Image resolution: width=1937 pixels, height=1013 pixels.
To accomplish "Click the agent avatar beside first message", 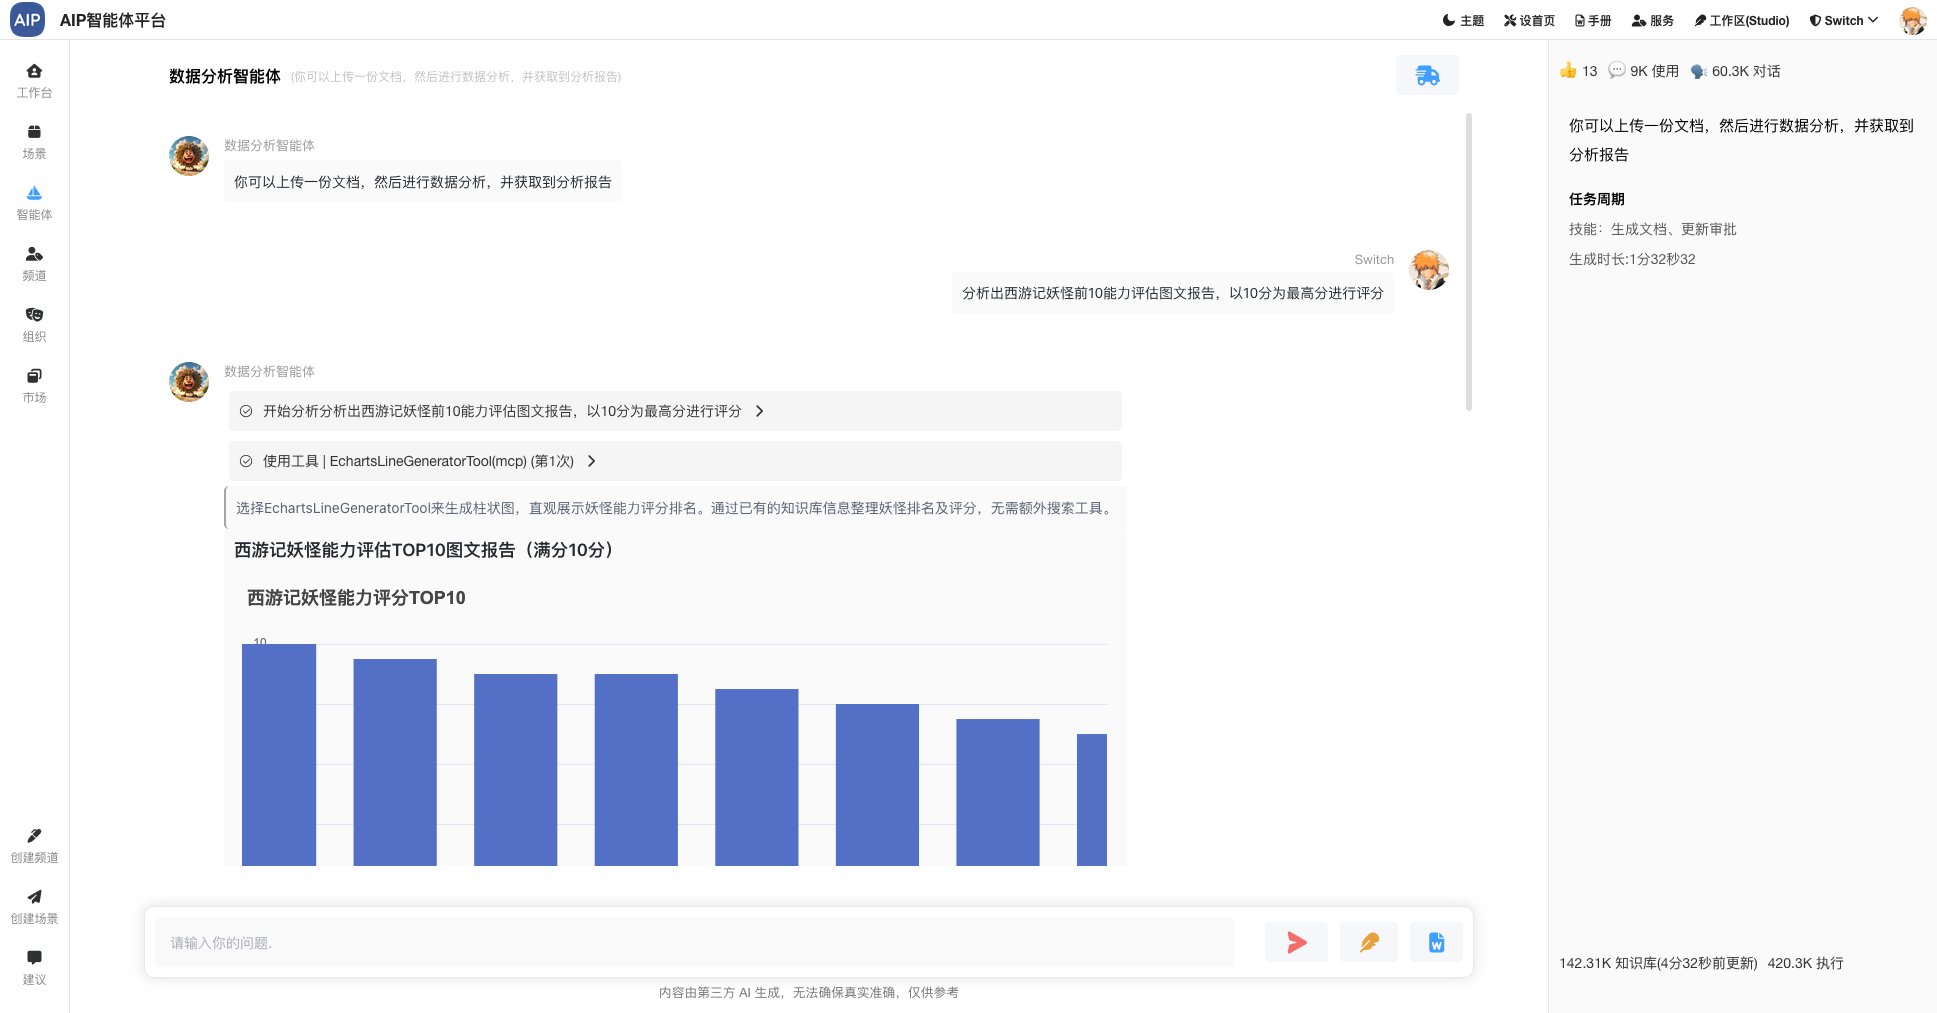I will point(189,156).
